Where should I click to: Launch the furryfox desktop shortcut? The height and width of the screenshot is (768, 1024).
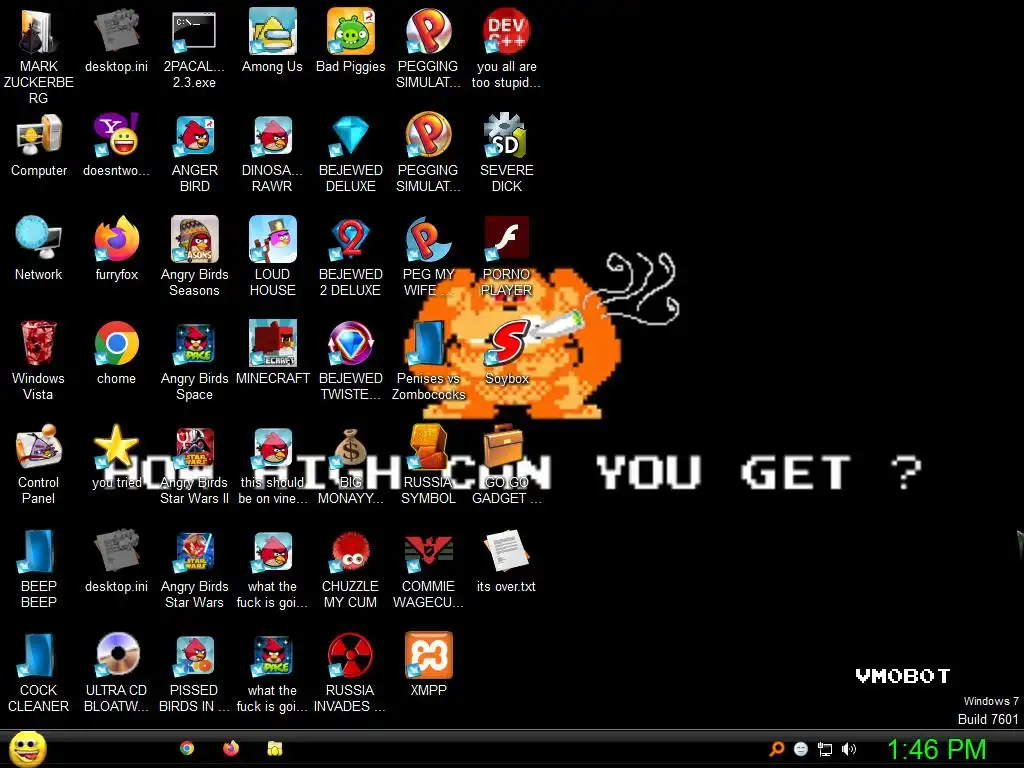pyautogui.click(x=116, y=239)
